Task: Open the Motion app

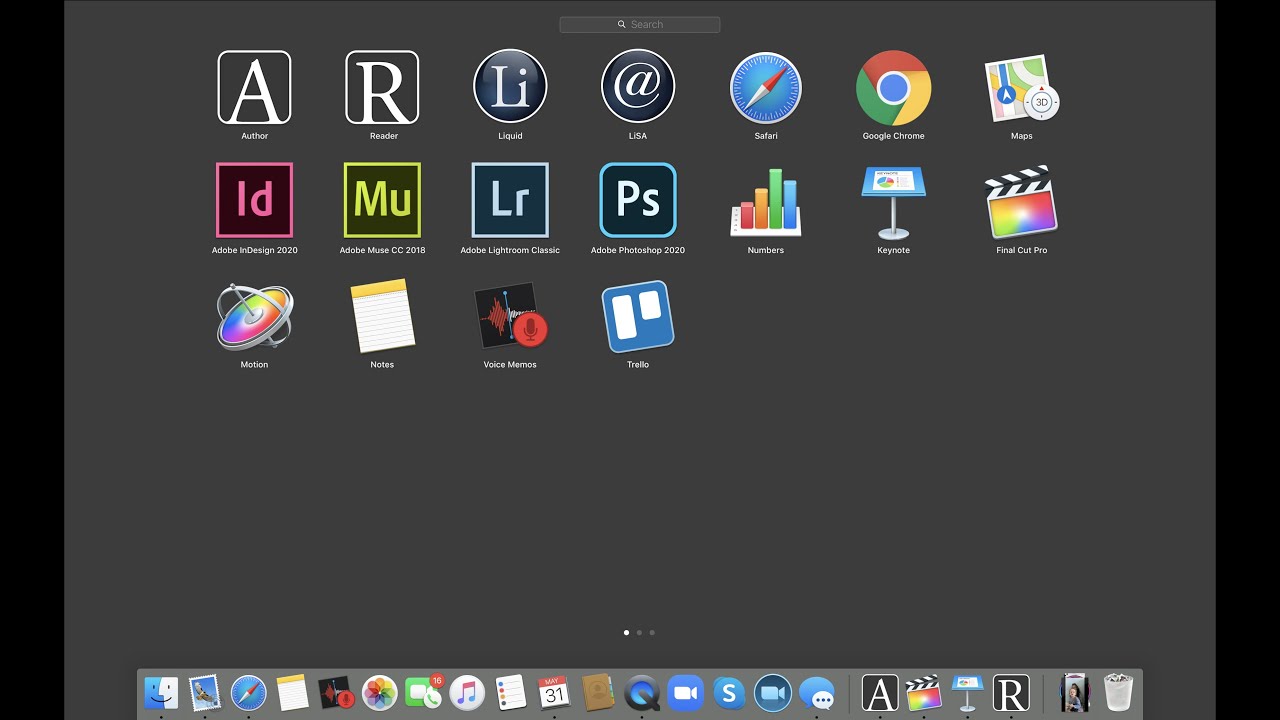Action: point(254,316)
